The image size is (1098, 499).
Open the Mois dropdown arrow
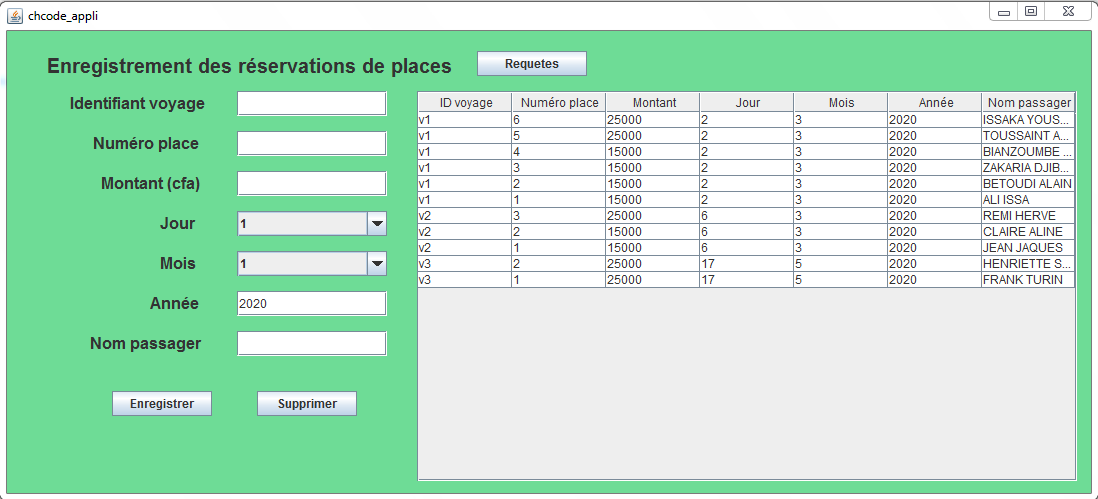point(377,264)
